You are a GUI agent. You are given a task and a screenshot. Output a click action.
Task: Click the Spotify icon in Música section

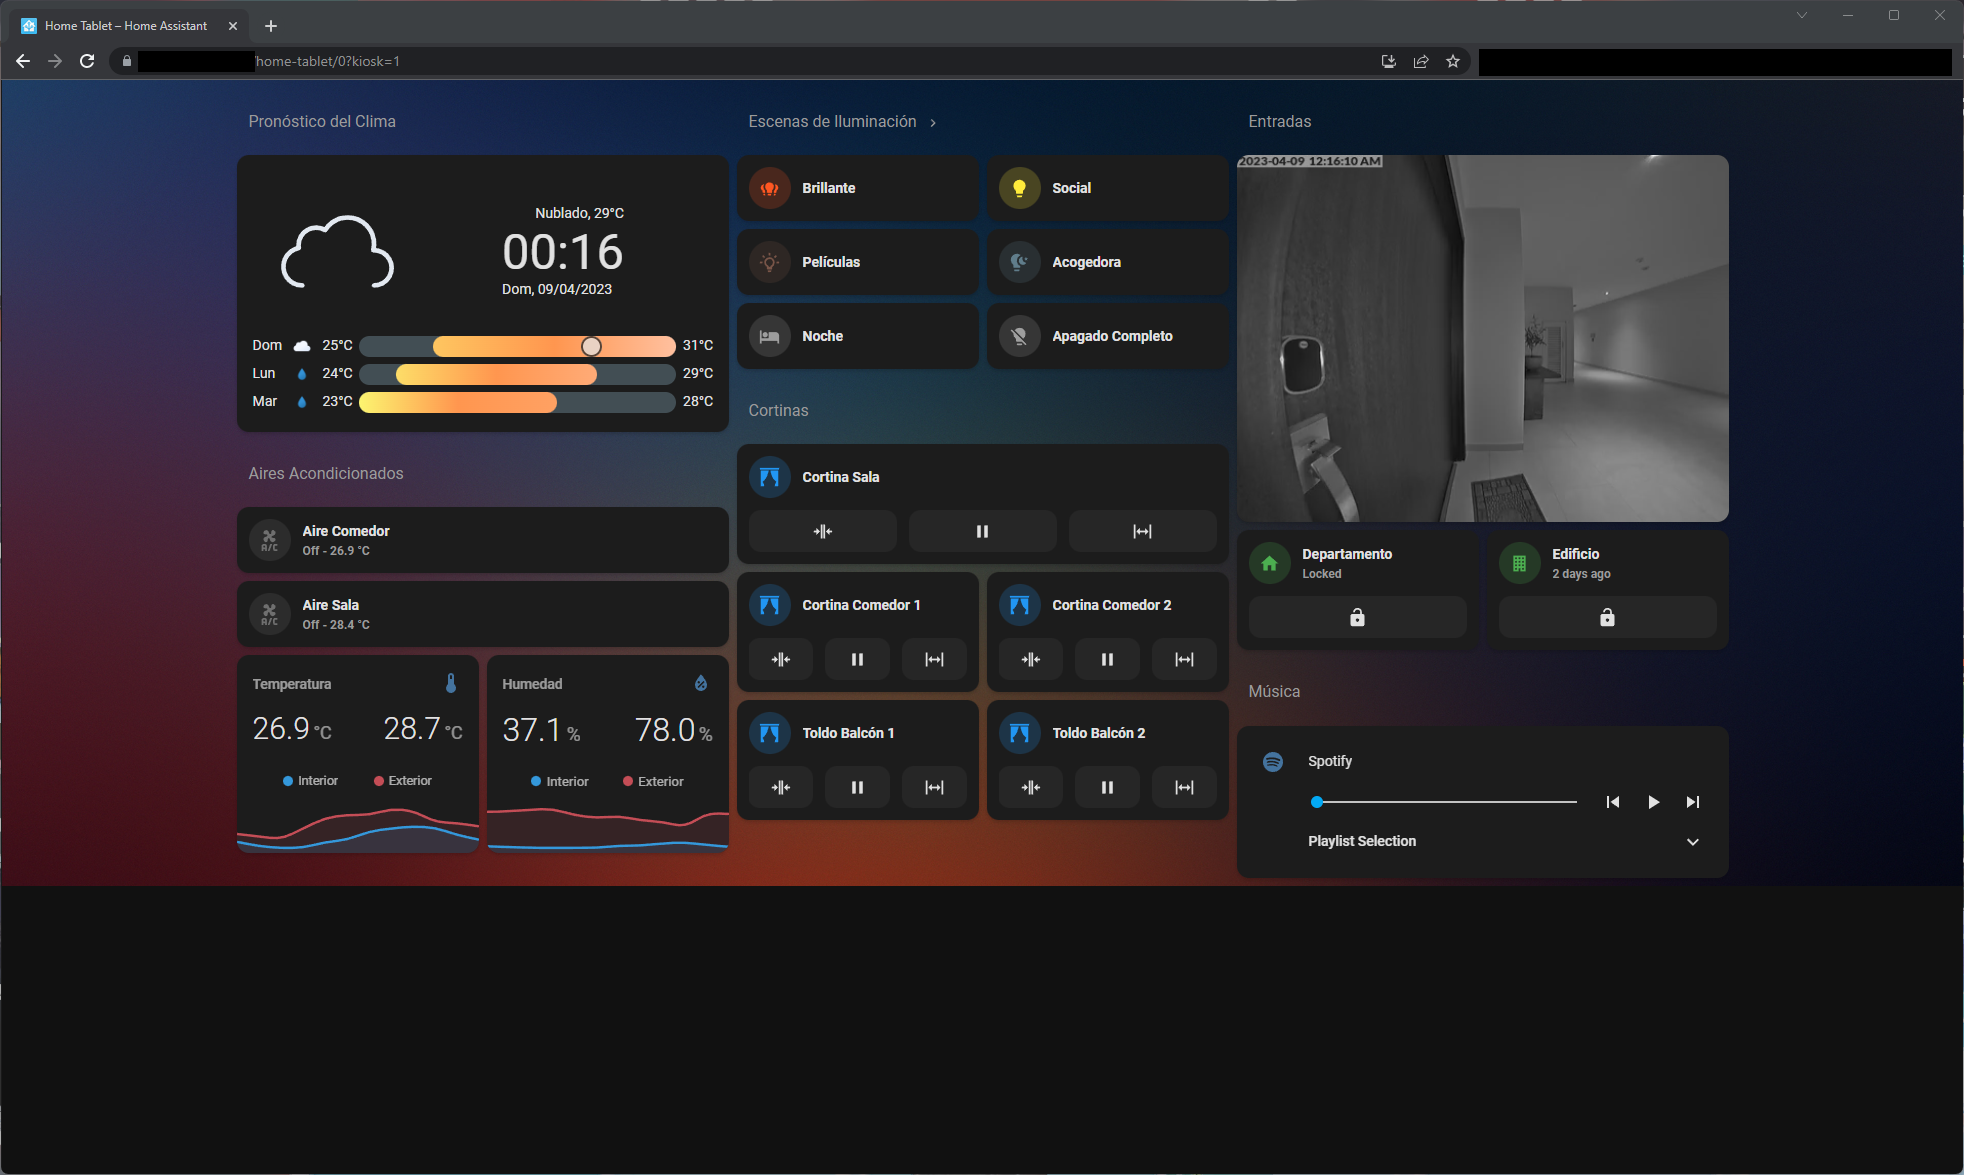tap(1273, 761)
